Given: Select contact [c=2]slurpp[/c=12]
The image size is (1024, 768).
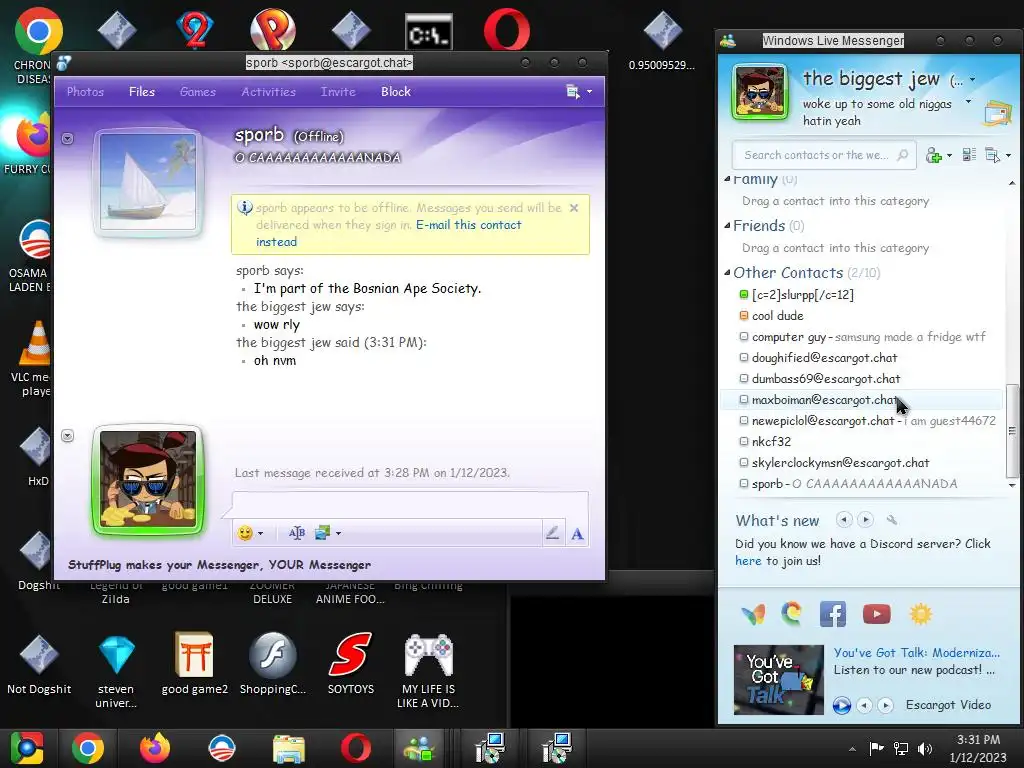Looking at the screenshot, I should 862,295.
